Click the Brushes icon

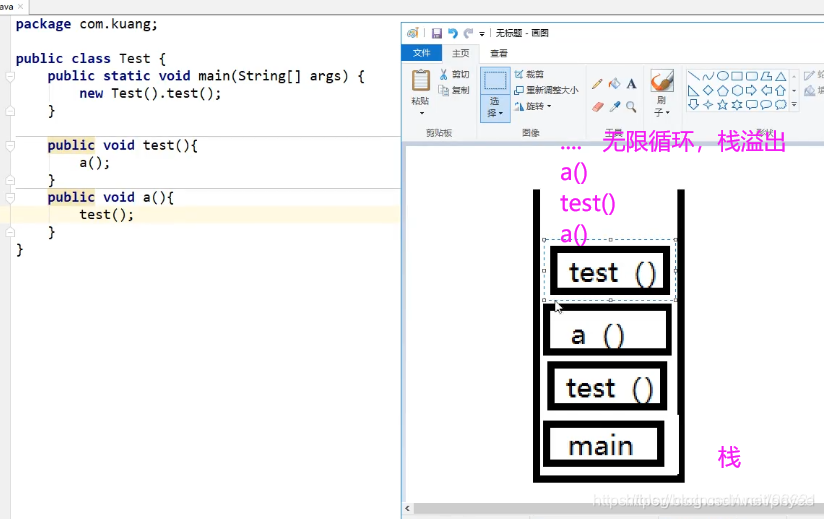pos(662,80)
